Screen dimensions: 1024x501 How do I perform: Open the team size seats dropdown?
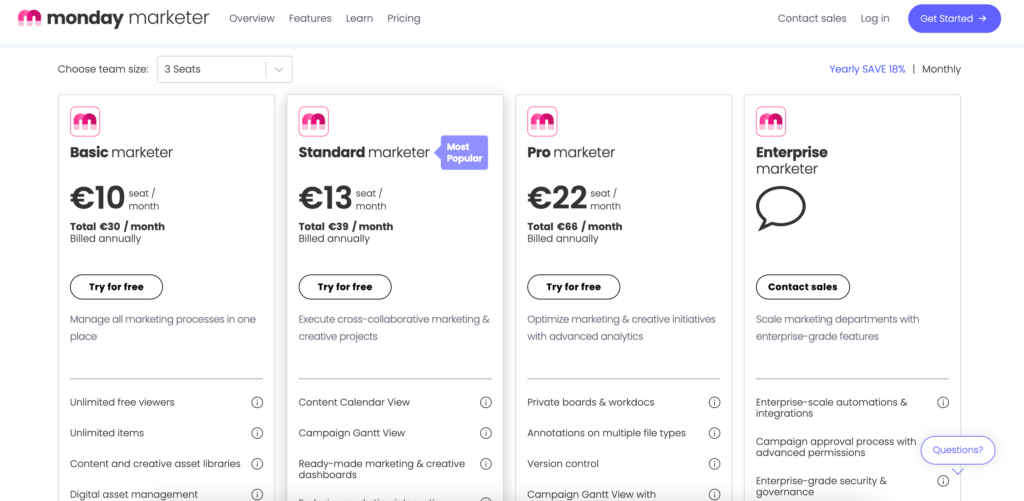224,69
